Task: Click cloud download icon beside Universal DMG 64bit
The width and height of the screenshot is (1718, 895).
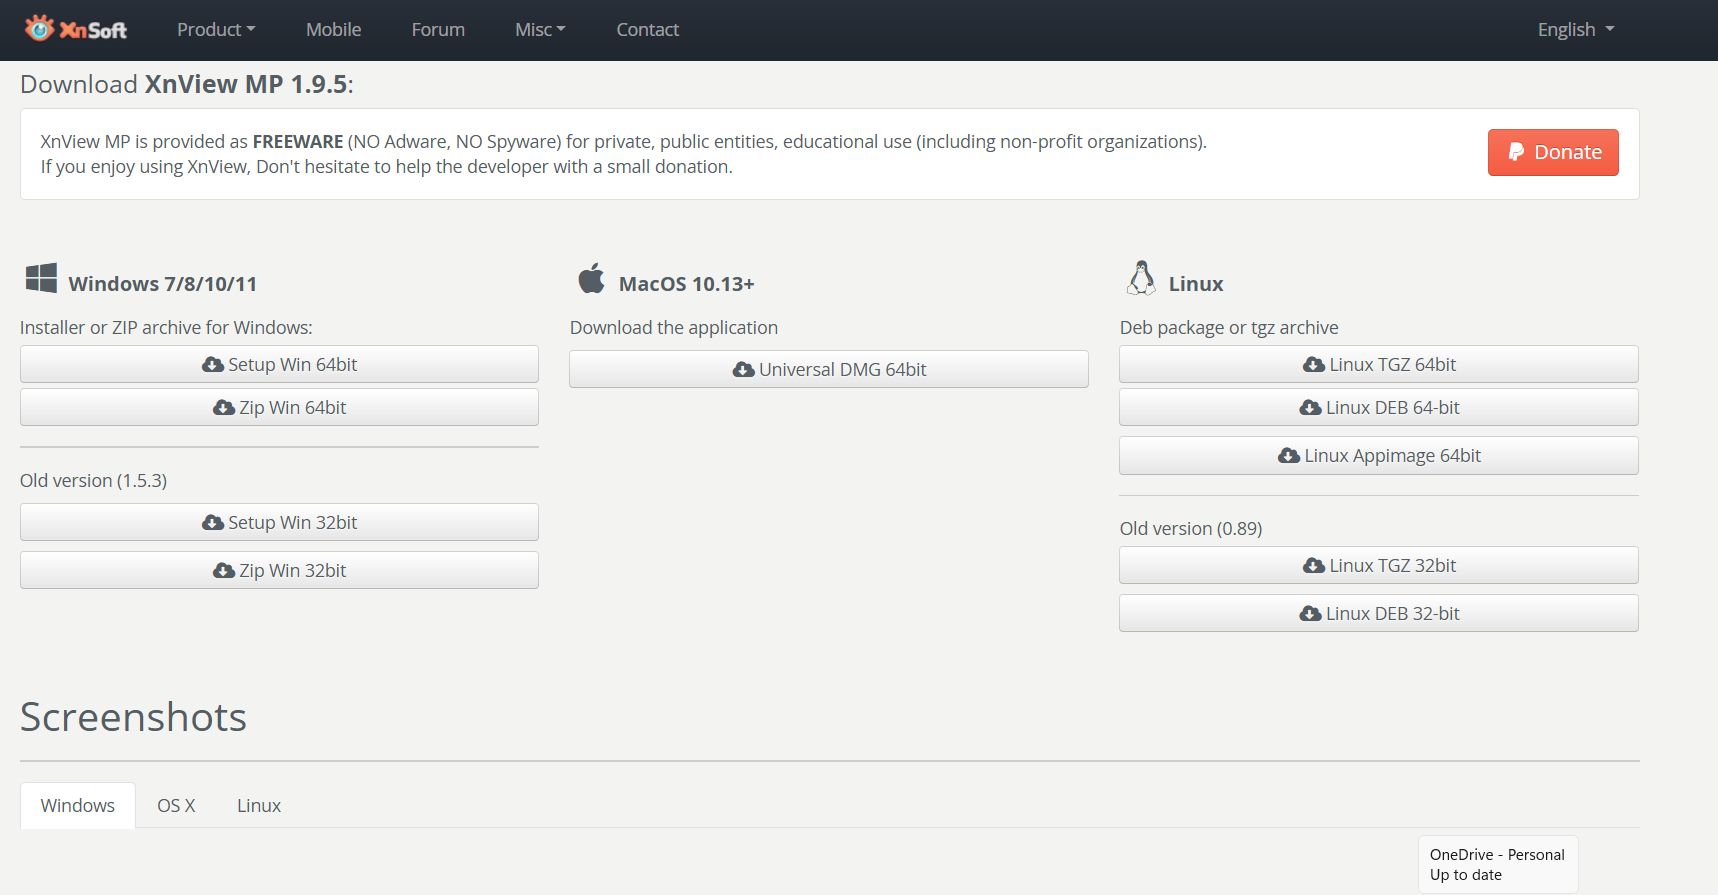Action: [743, 370]
